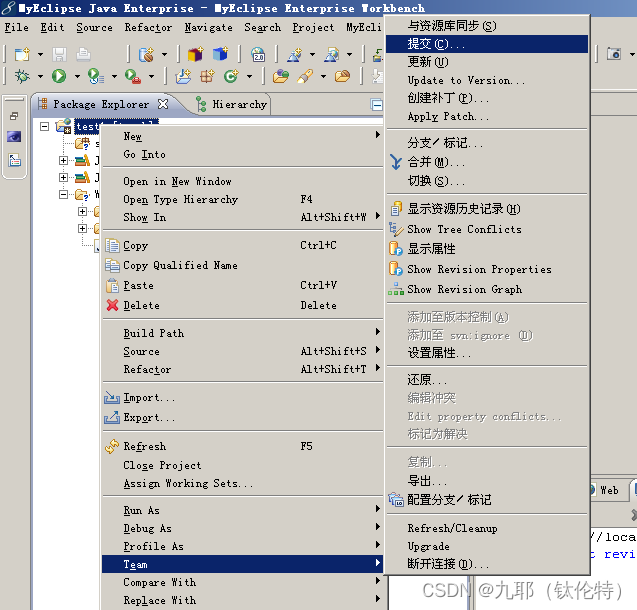This screenshot has height=610, width=637.
Task: Select 合并(M)... merge entry
Action: (487, 162)
